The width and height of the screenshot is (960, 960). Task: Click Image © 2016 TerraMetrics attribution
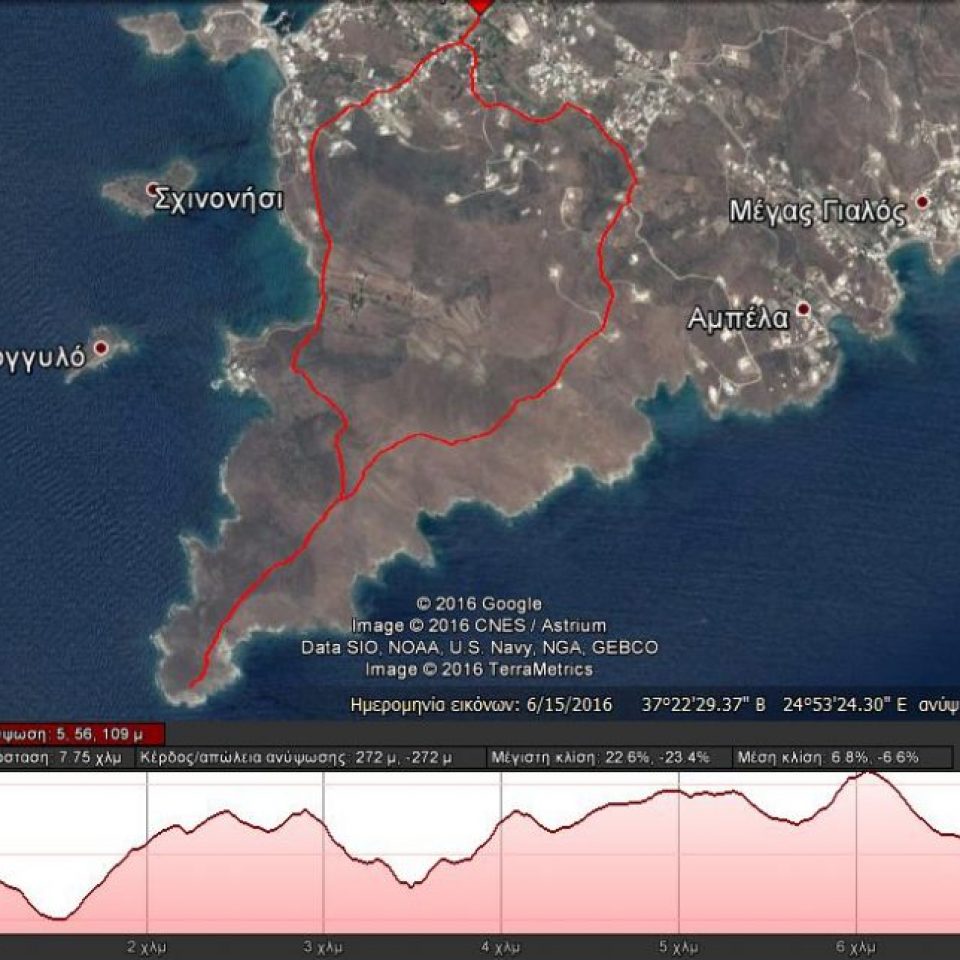pos(479,669)
